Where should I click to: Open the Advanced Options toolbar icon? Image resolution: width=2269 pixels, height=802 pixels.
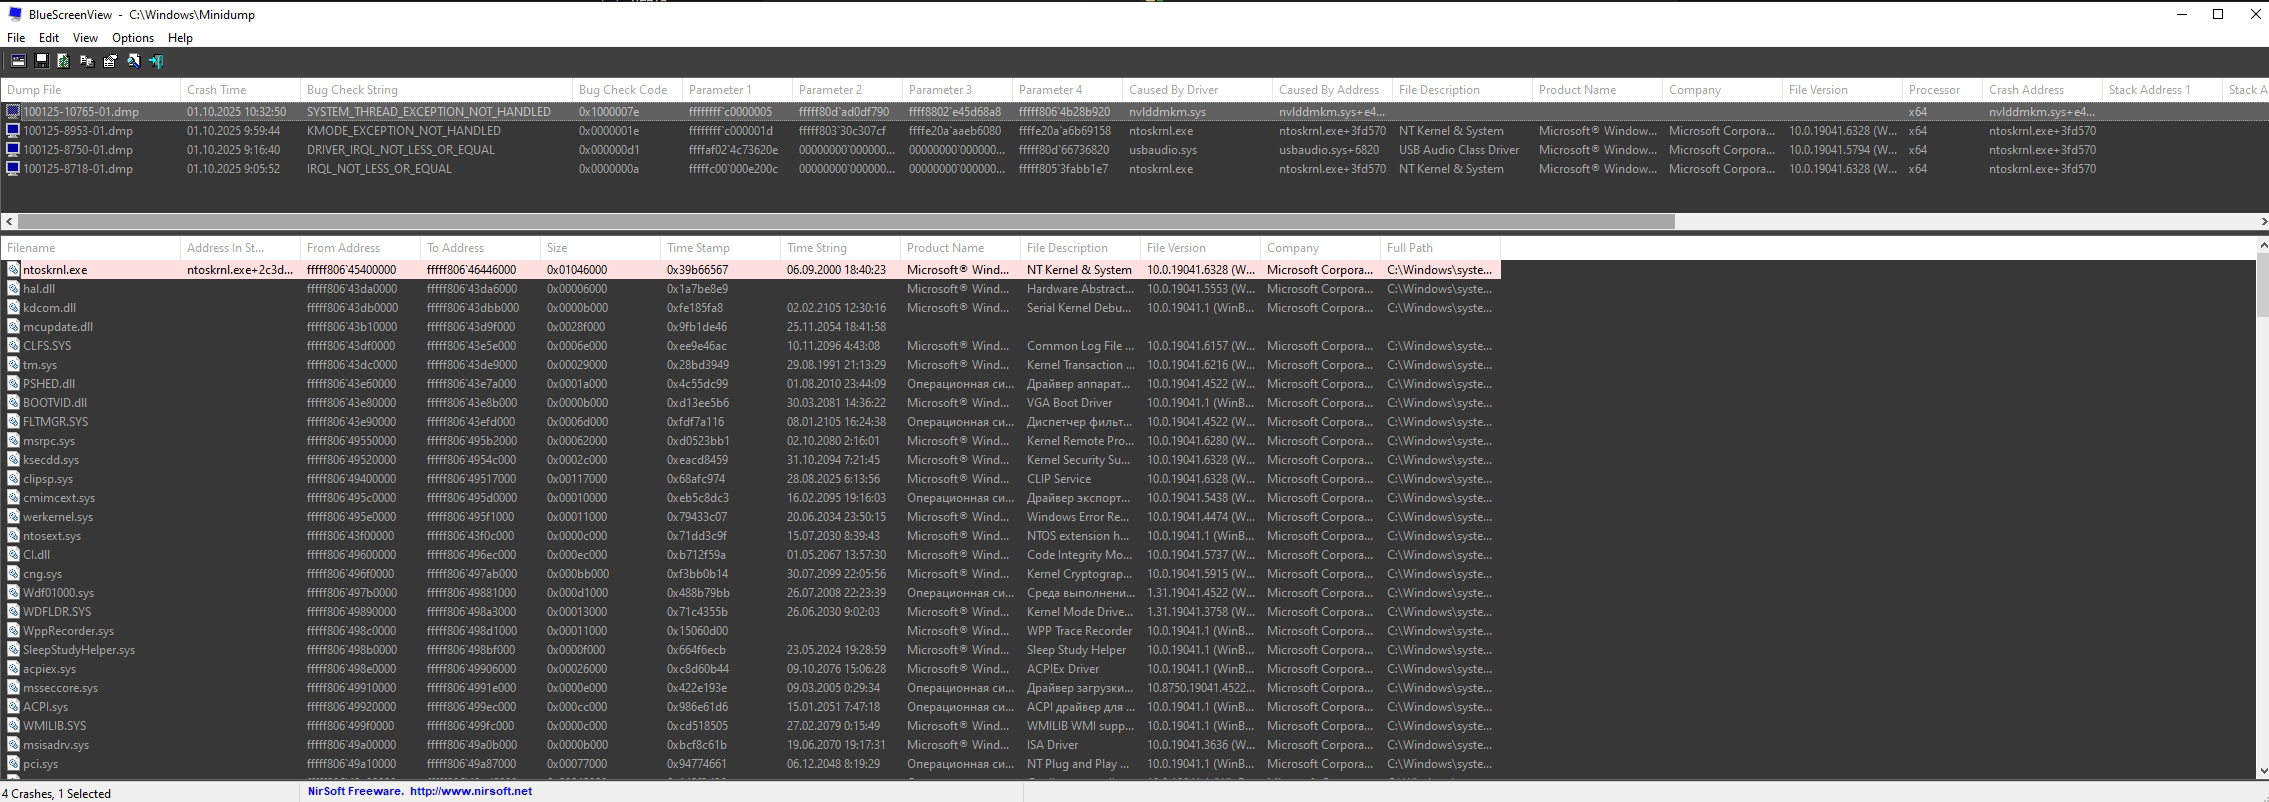pos(18,61)
